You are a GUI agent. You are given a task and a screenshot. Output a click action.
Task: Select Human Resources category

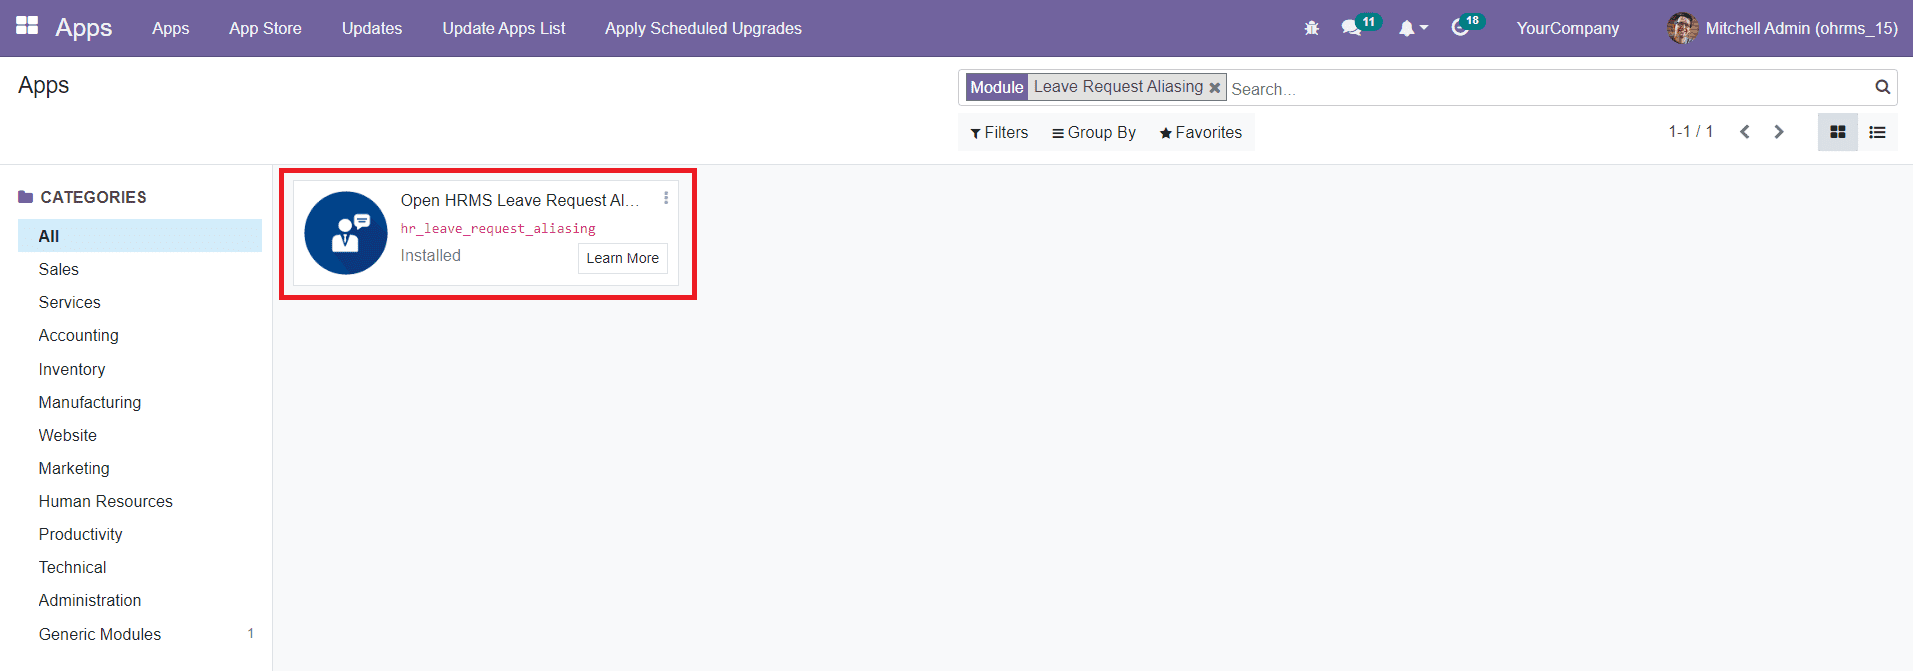point(105,501)
